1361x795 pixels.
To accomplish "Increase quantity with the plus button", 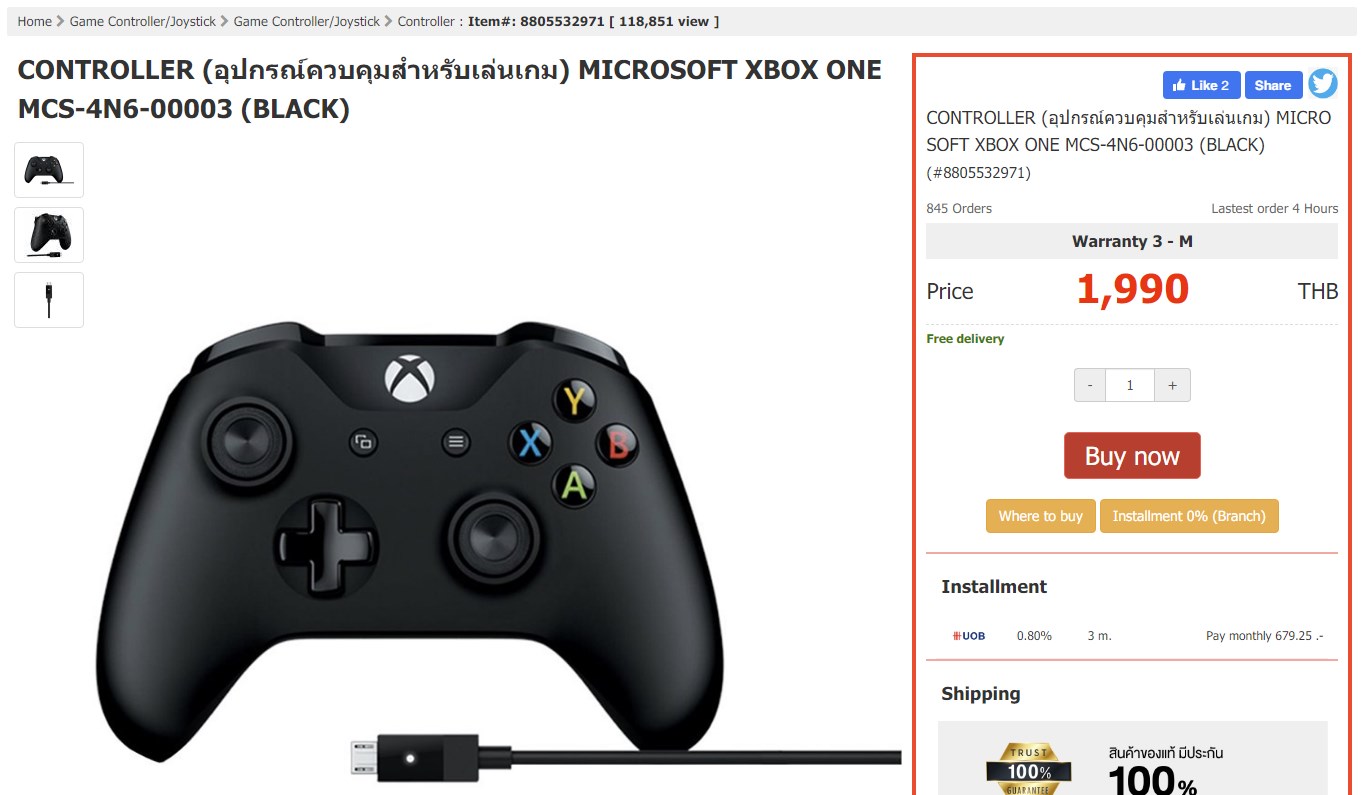I will [1172, 385].
